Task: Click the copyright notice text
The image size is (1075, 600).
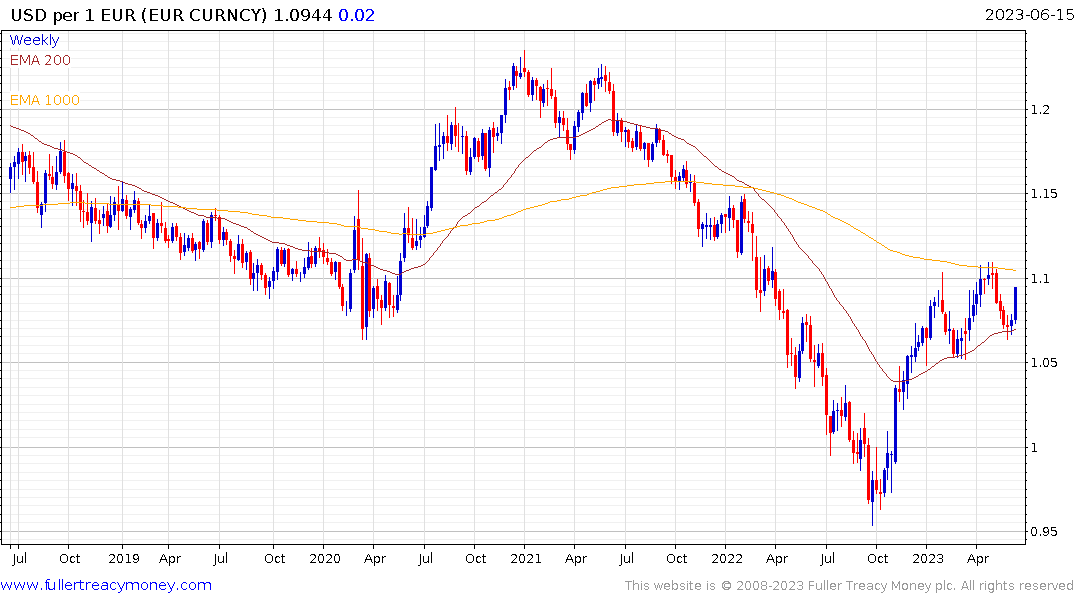Action: pyautogui.click(x=849, y=586)
